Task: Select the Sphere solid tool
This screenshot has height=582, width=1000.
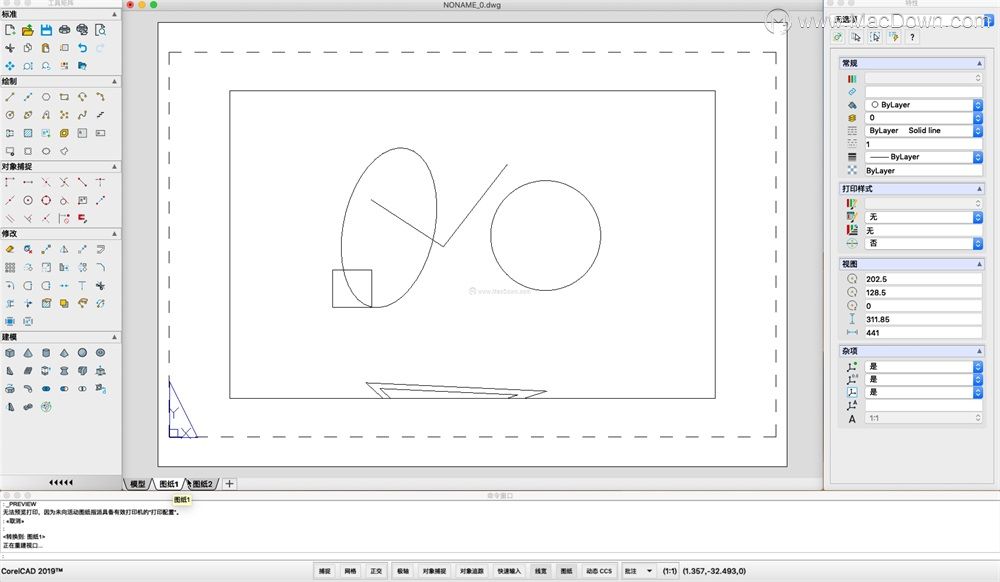Action: click(82, 353)
